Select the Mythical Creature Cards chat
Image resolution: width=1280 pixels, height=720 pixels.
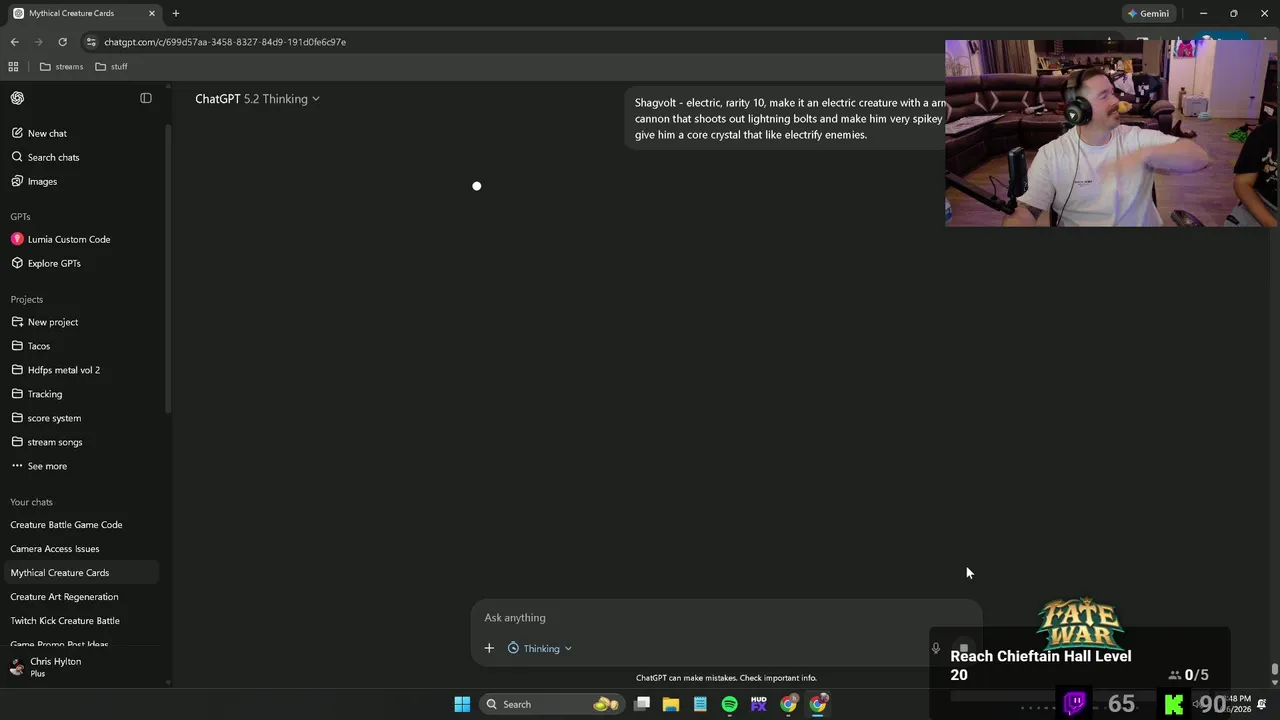[x=80, y=573]
